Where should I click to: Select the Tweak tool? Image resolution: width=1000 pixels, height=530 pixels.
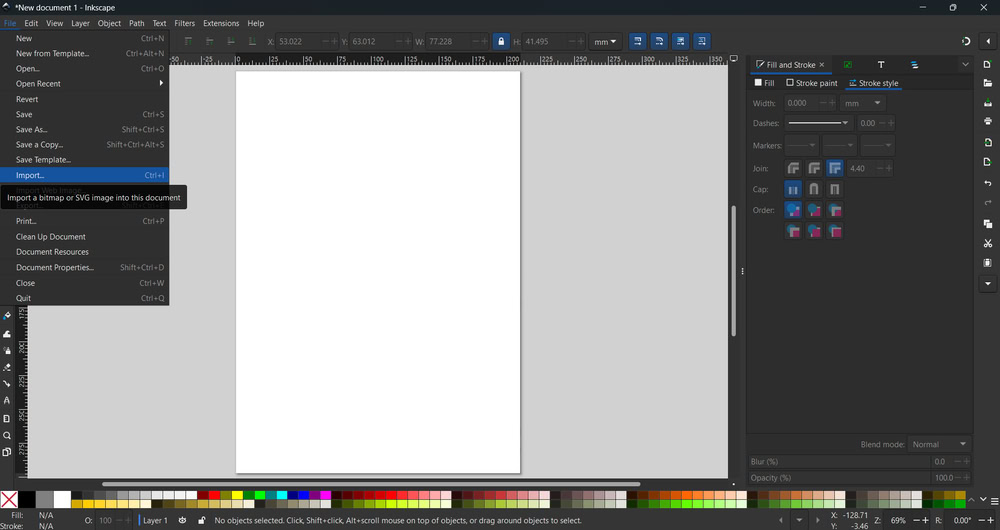[7, 334]
